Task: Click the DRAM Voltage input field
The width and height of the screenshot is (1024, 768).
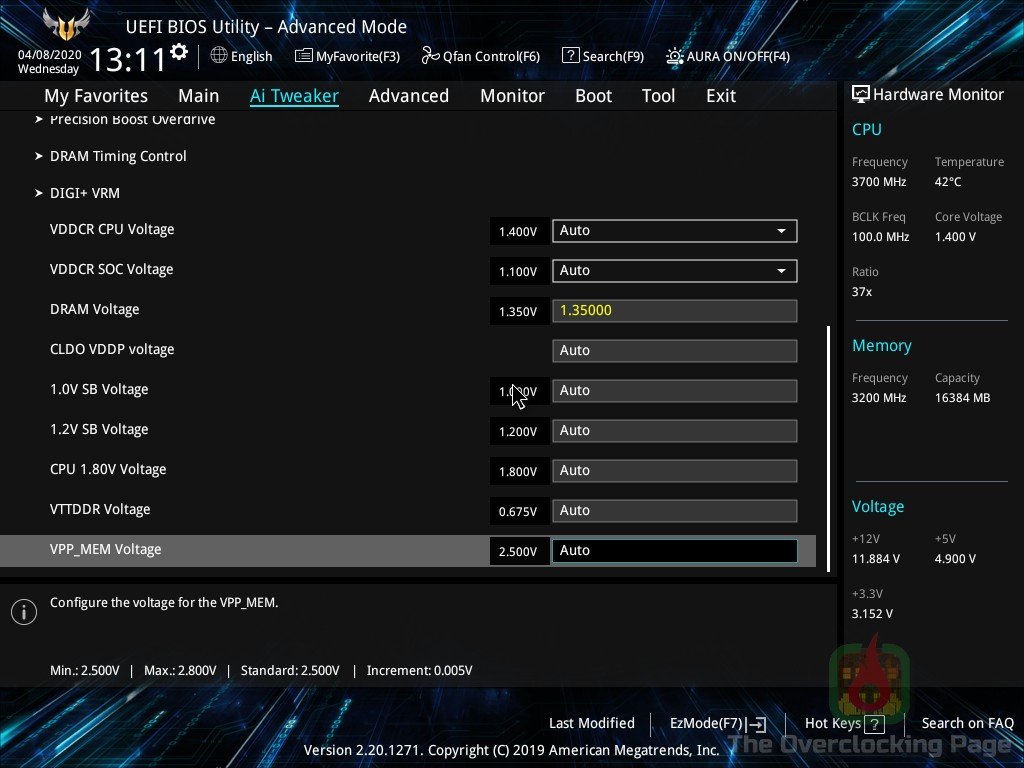Action: [674, 311]
